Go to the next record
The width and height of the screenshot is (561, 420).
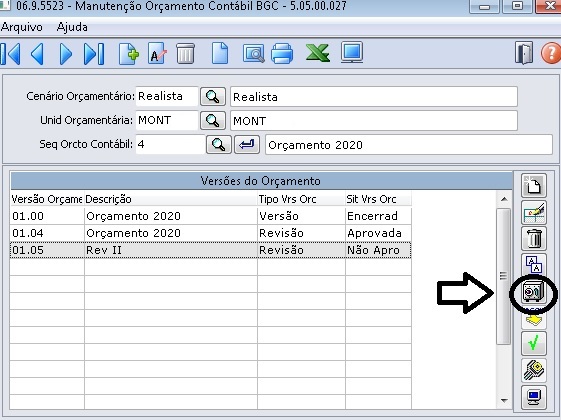pyautogui.click(x=65, y=54)
